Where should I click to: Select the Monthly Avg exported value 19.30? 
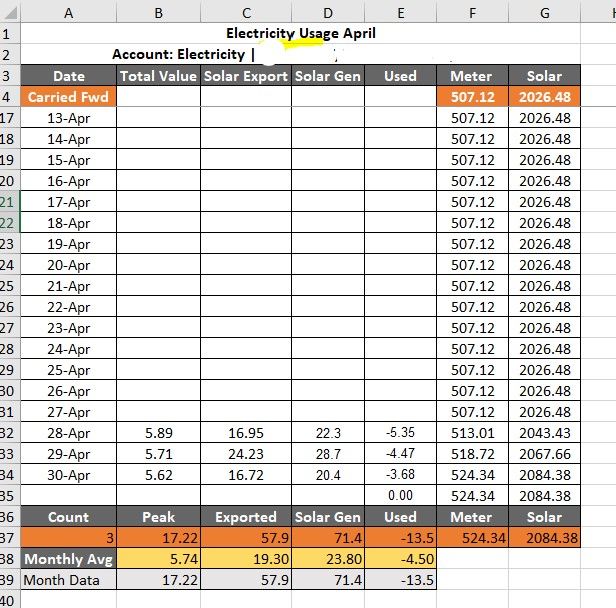[x=245, y=559]
